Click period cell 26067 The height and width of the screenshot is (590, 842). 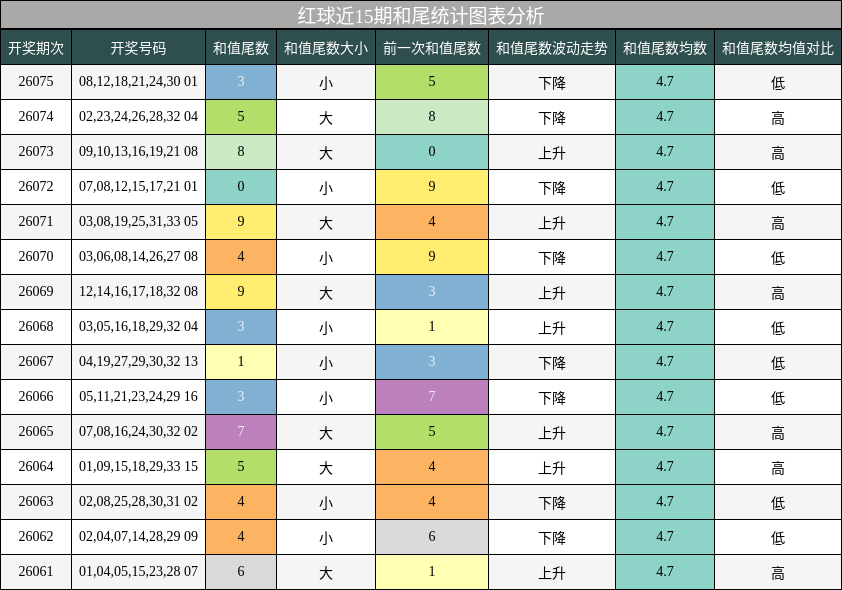tap(36, 361)
